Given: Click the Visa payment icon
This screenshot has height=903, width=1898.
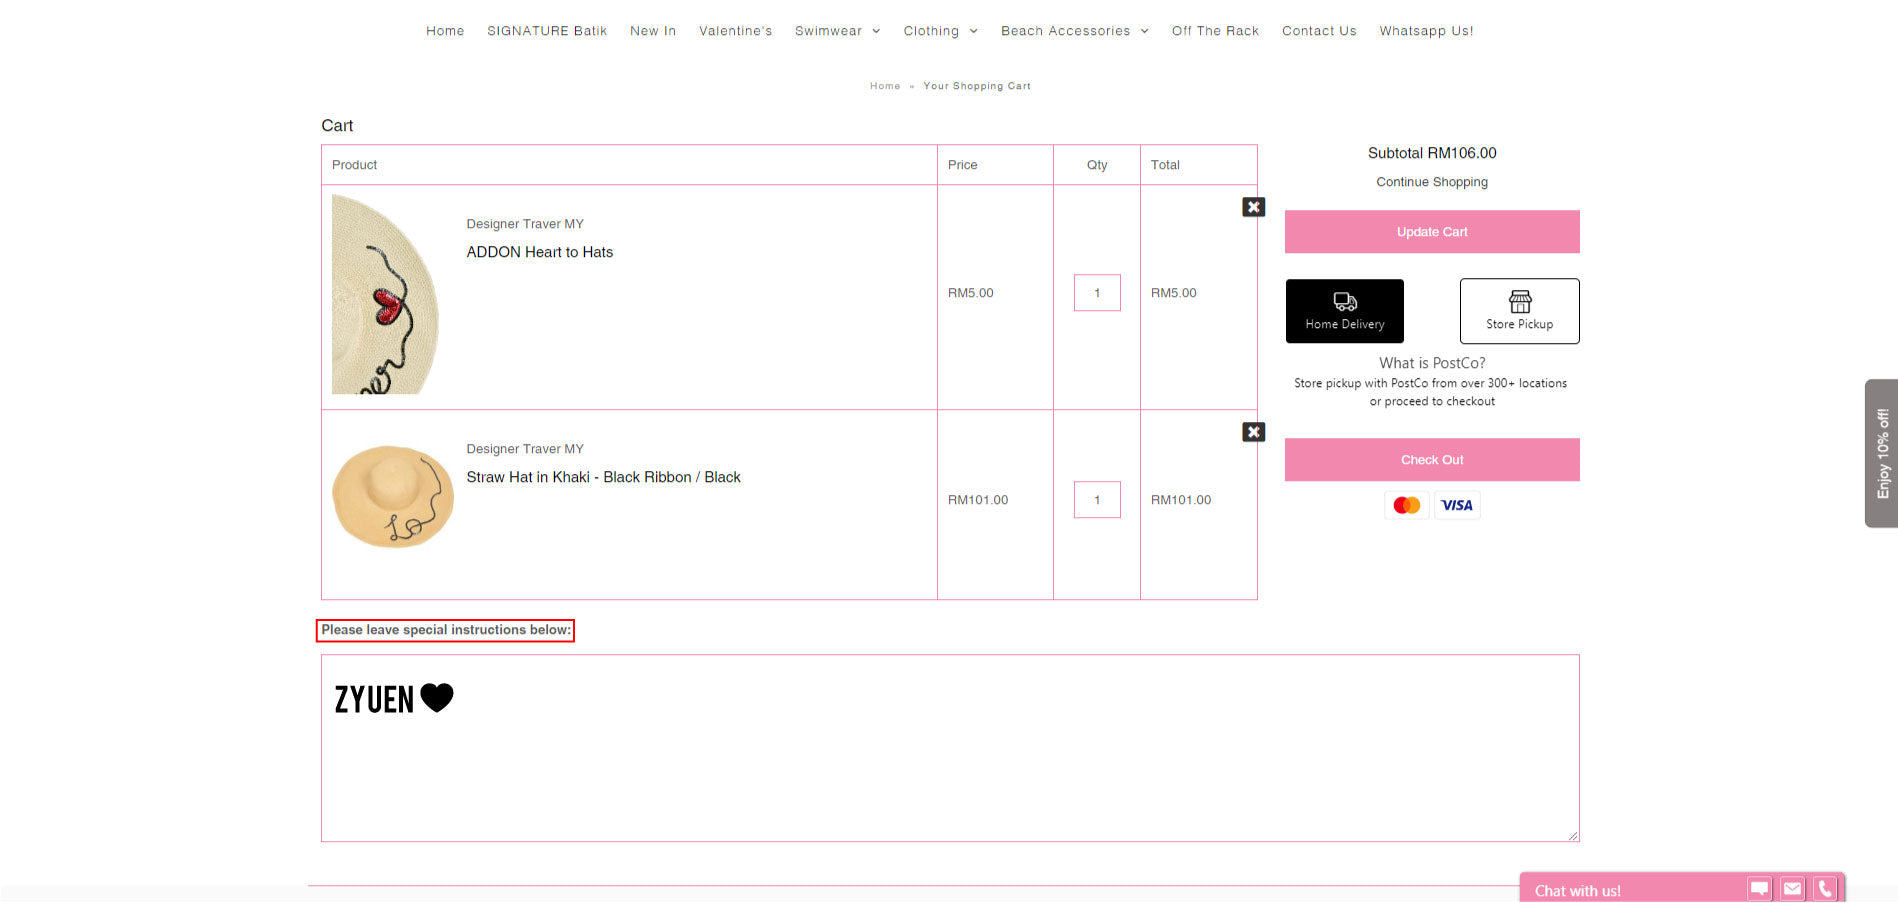Looking at the screenshot, I should tap(1457, 505).
